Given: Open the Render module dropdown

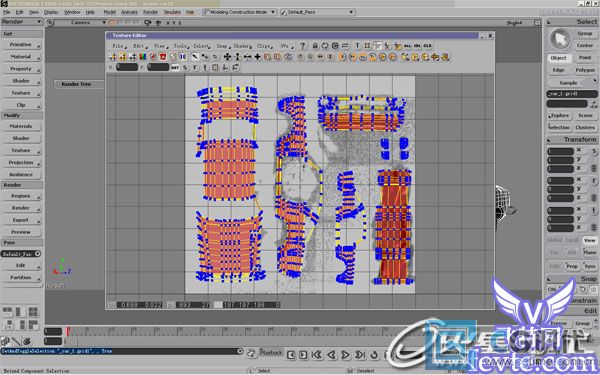Looking at the screenshot, I should coord(22,22).
